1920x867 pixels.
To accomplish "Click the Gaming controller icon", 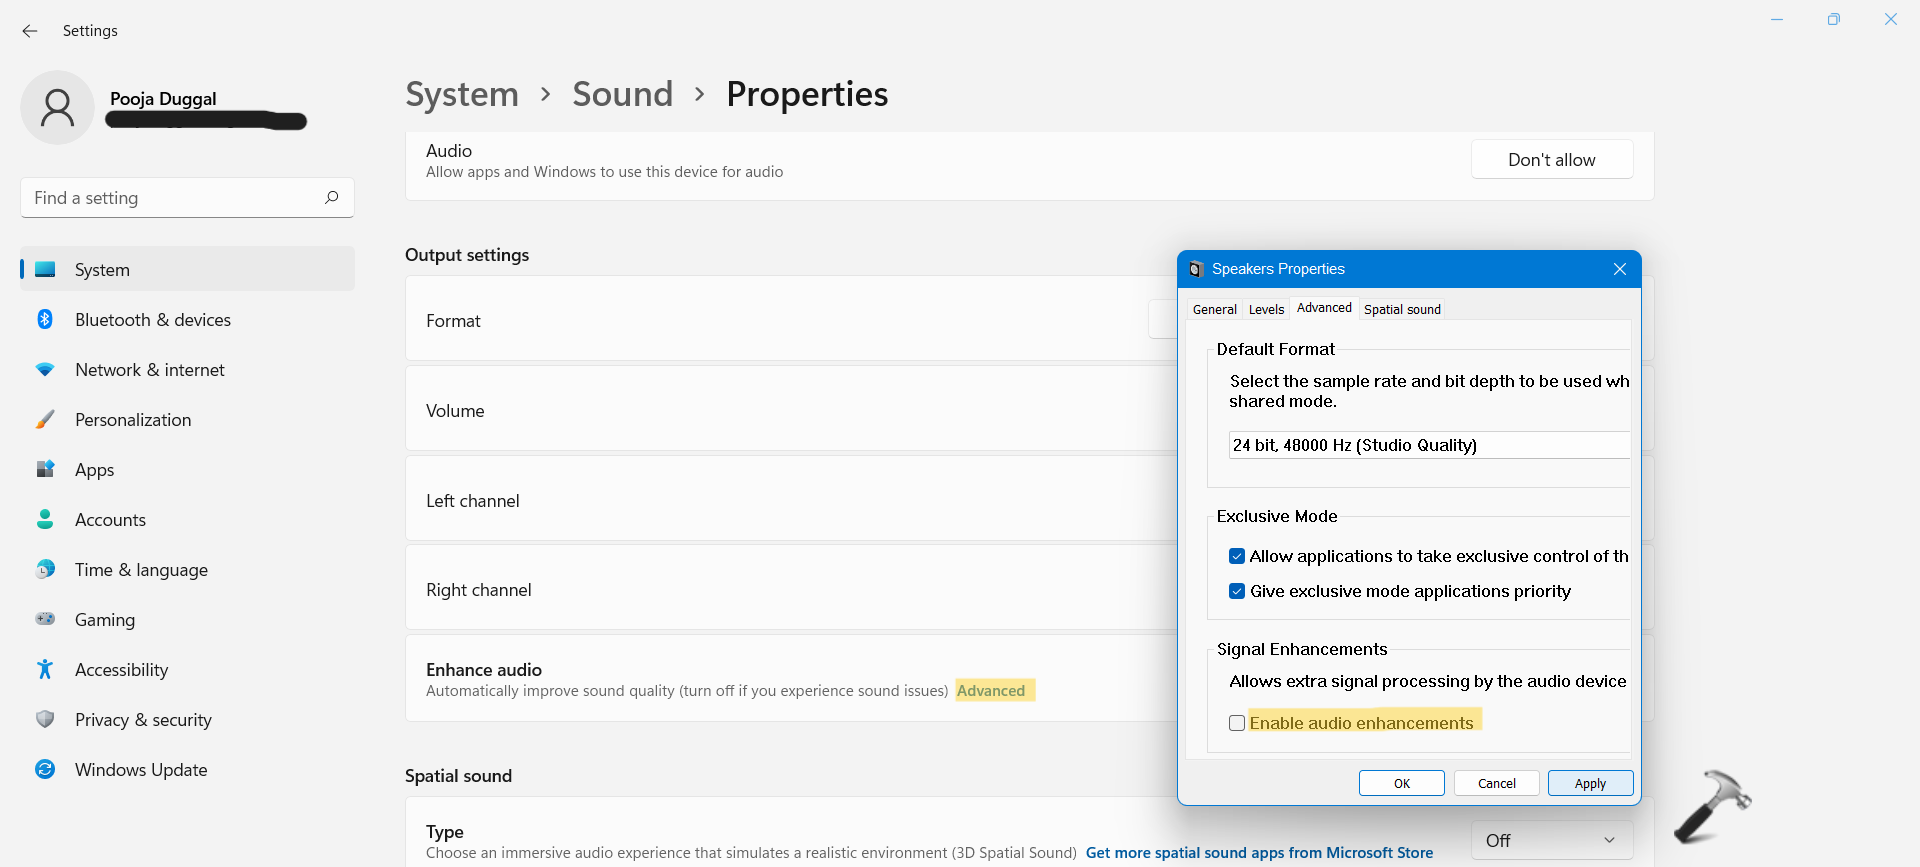I will click(45, 619).
